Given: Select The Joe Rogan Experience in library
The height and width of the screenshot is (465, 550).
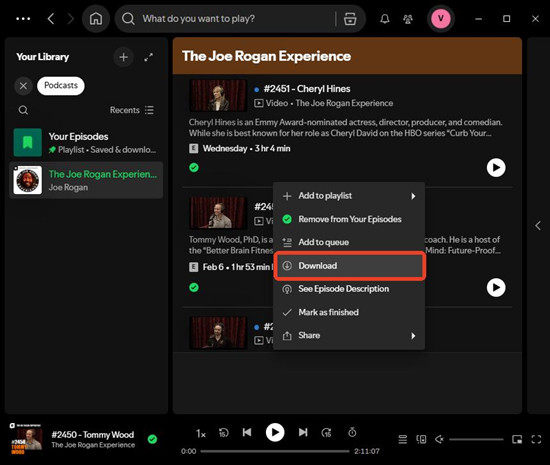Looking at the screenshot, I should click(x=86, y=180).
